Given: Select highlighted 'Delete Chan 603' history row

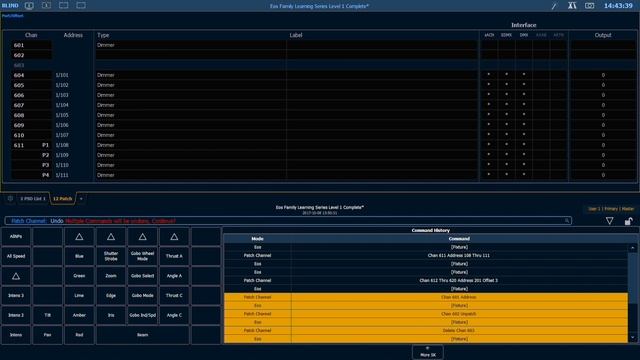Looking at the screenshot, I should click(x=426, y=331).
